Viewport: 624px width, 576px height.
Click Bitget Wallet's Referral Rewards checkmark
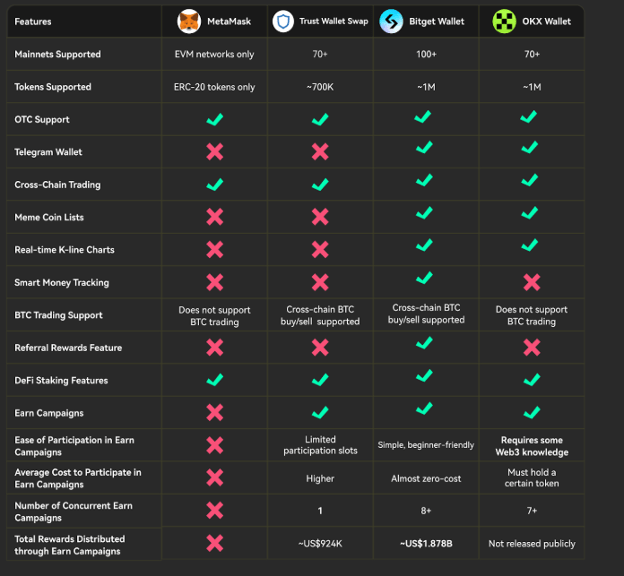point(426,345)
